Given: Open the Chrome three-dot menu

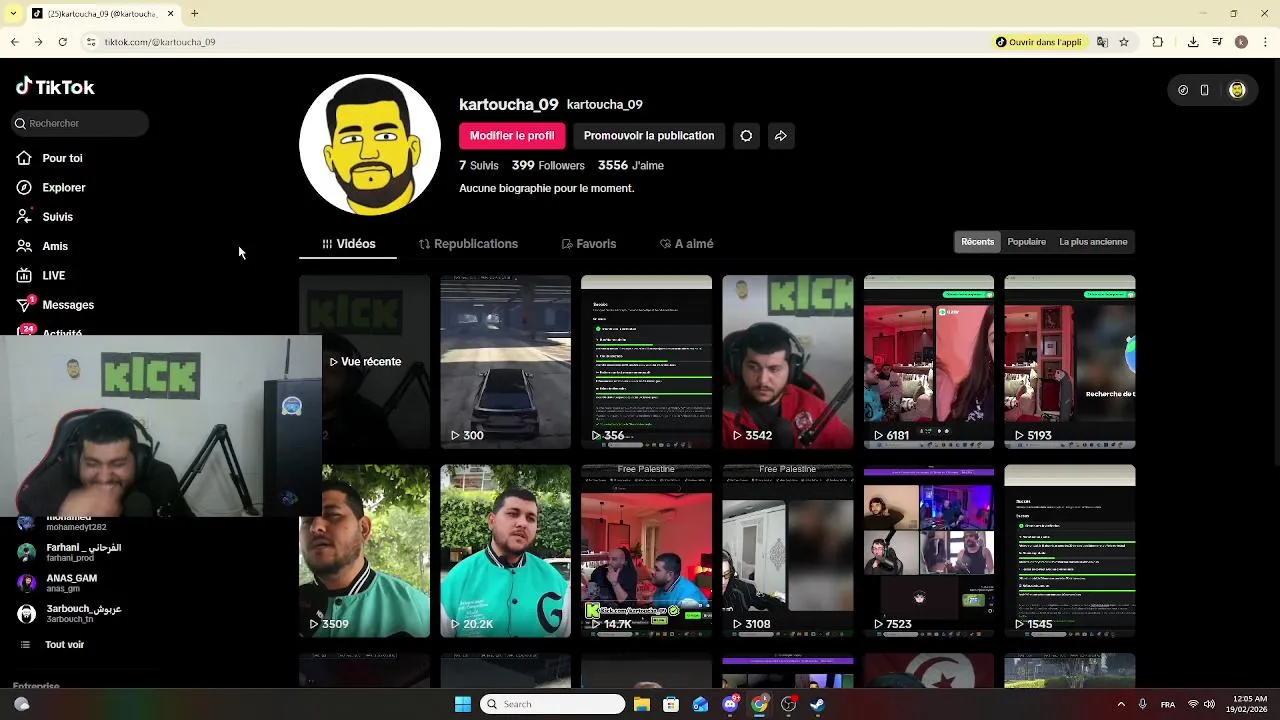Looking at the screenshot, I should [1264, 42].
